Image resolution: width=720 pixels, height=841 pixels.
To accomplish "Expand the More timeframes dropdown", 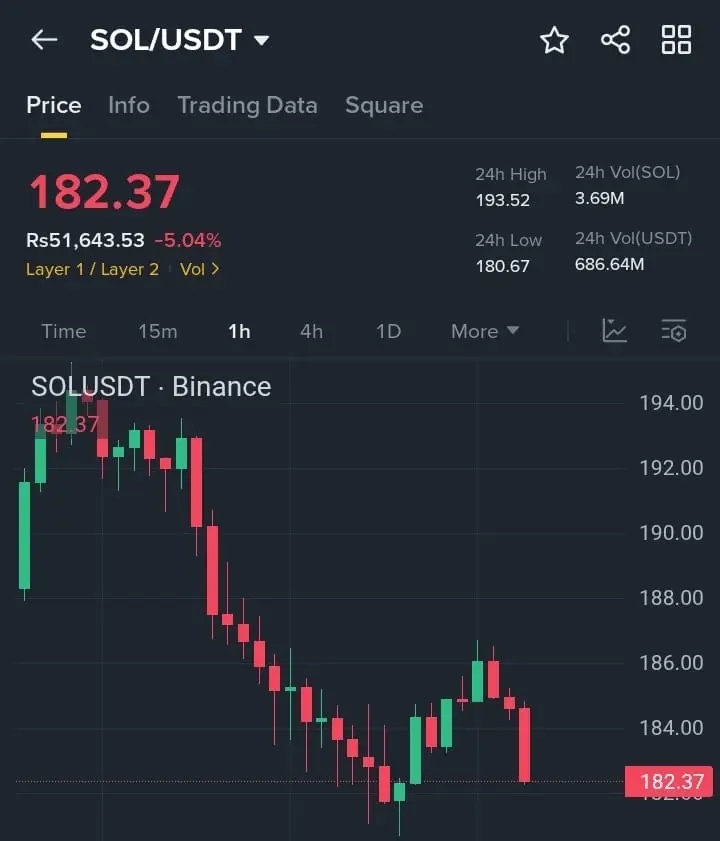I will pyautogui.click(x=485, y=331).
